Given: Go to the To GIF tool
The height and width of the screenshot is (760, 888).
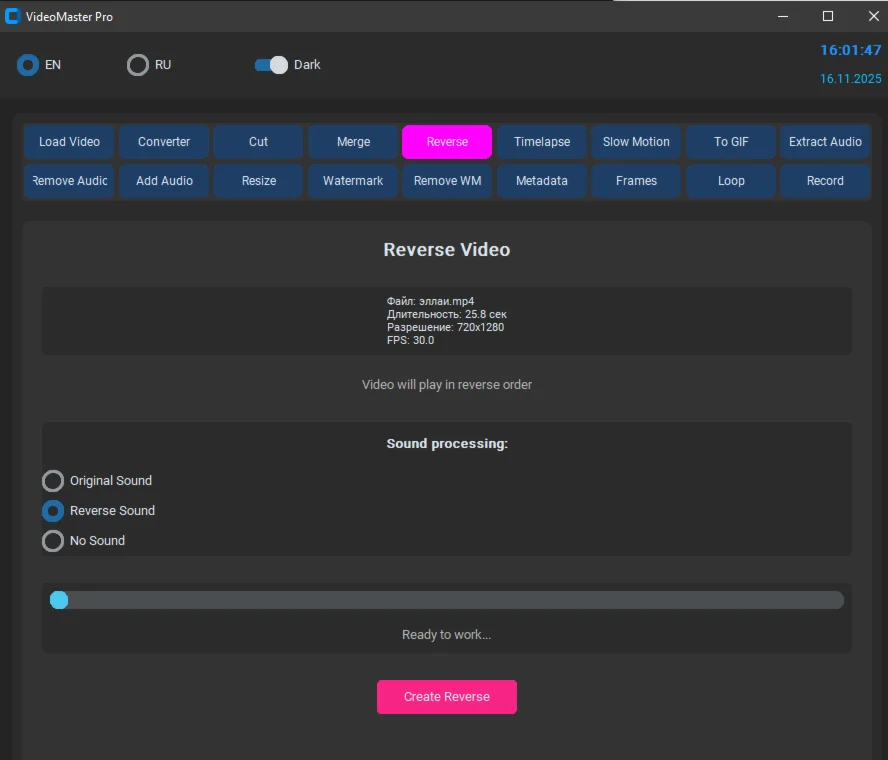Looking at the screenshot, I should 731,142.
